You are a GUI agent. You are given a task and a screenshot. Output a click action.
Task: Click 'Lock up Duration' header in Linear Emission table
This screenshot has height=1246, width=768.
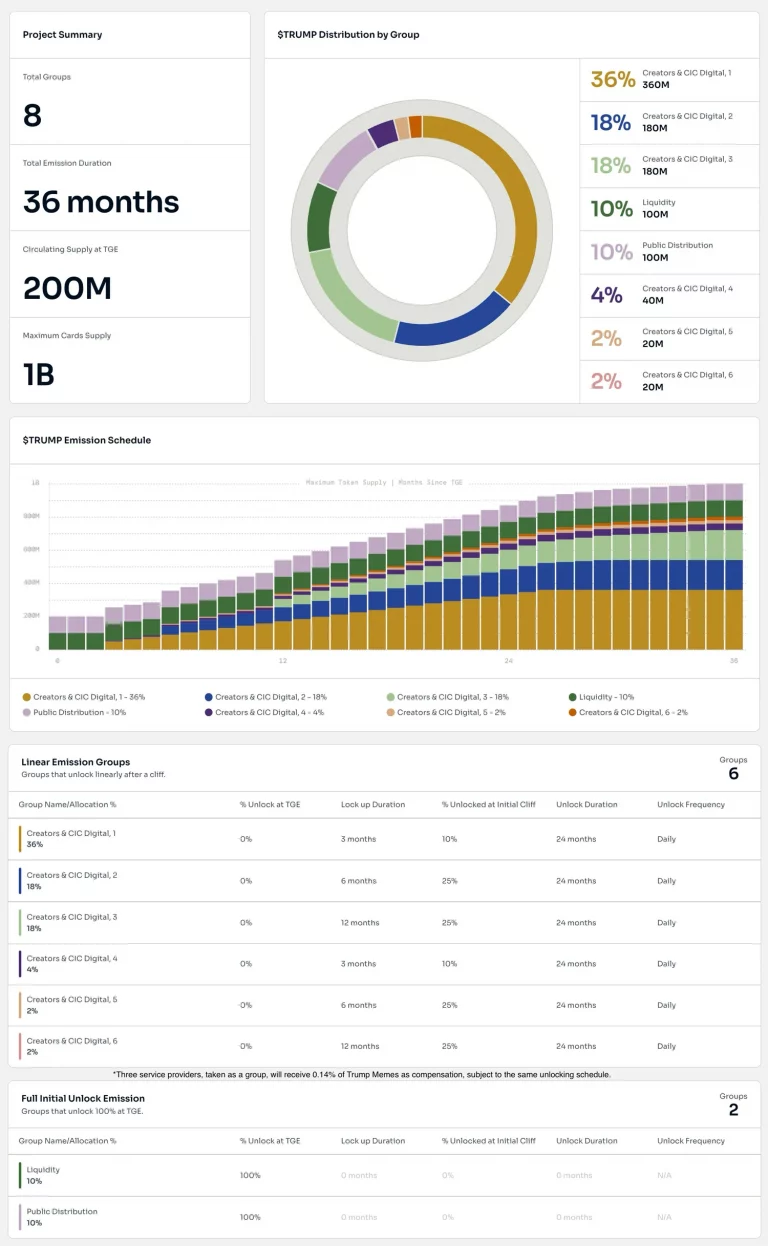point(373,804)
